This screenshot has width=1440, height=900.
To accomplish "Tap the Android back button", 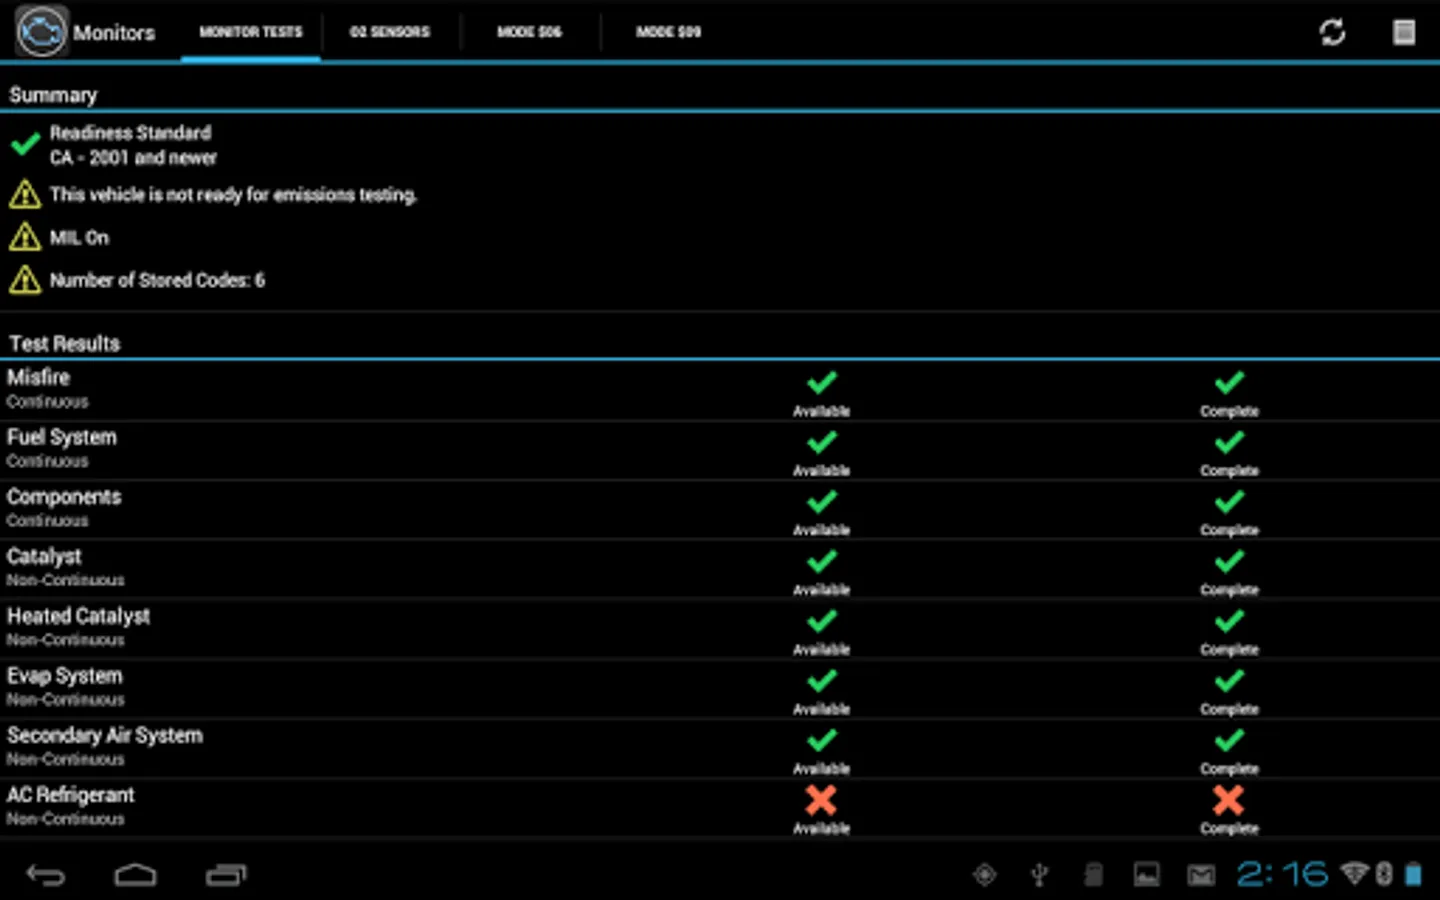I will pyautogui.click(x=45, y=876).
